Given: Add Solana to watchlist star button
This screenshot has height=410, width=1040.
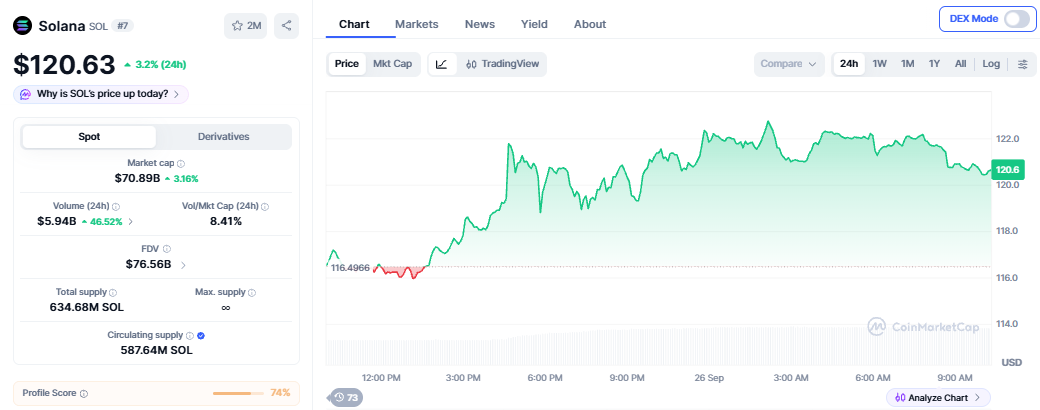Looking at the screenshot, I should click(x=245, y=26).
